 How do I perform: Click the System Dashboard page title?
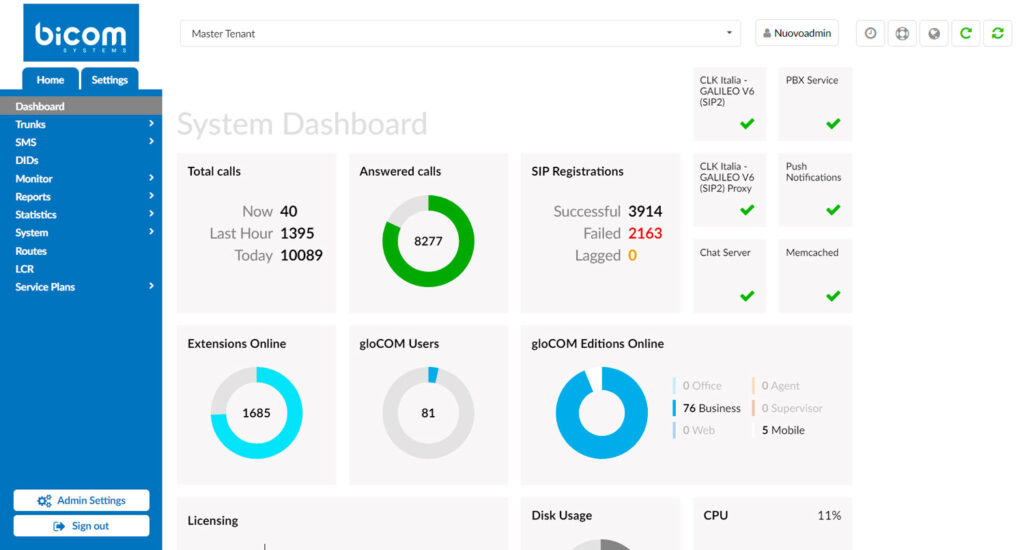click(302, 123)
